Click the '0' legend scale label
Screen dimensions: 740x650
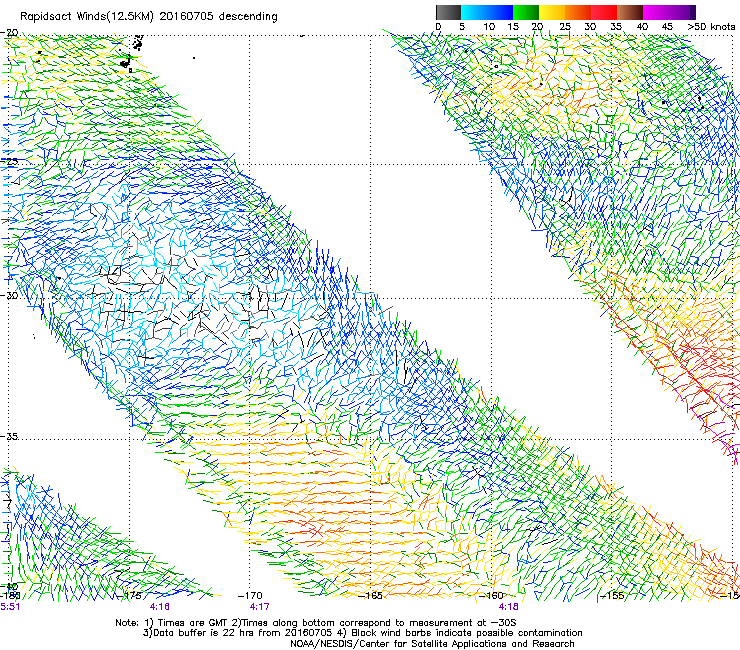[438, 27]
